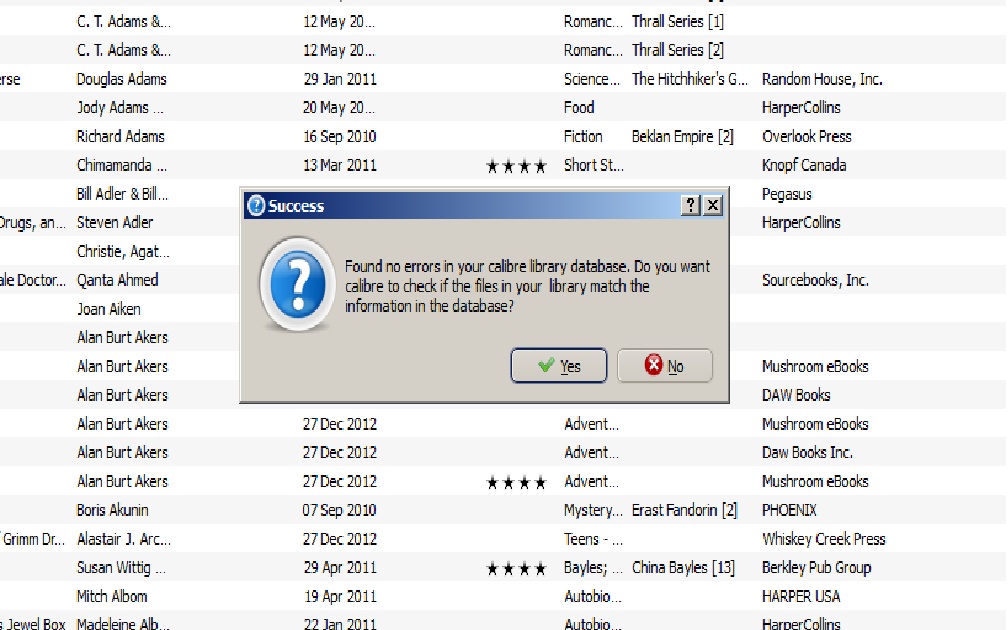
Task: Select the Bill Adler & Bill author cell
Action: click(x=122, y=194)
